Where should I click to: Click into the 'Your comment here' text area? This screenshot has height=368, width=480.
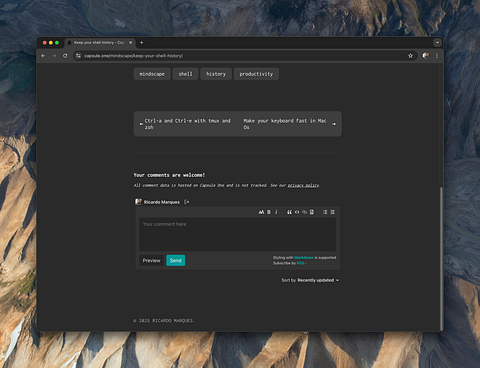pyautogui.click(x=237, y=234)
